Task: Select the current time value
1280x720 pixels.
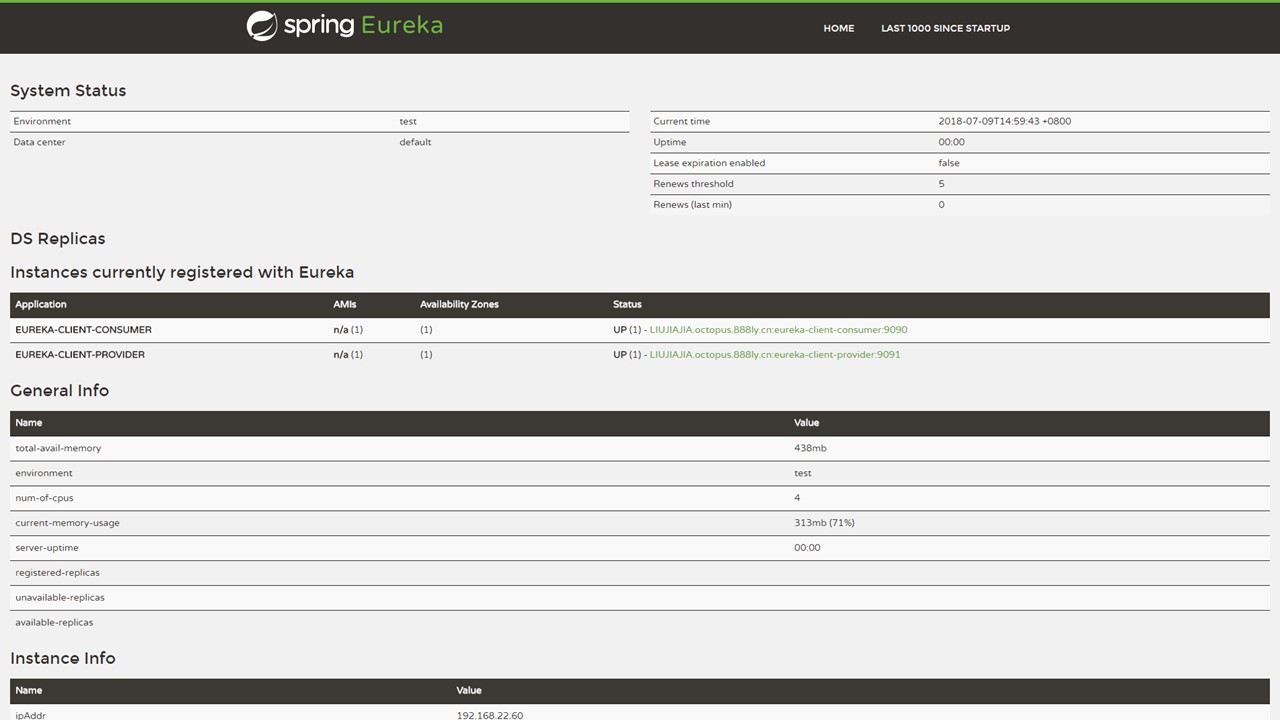Action: coord(1004,121)
